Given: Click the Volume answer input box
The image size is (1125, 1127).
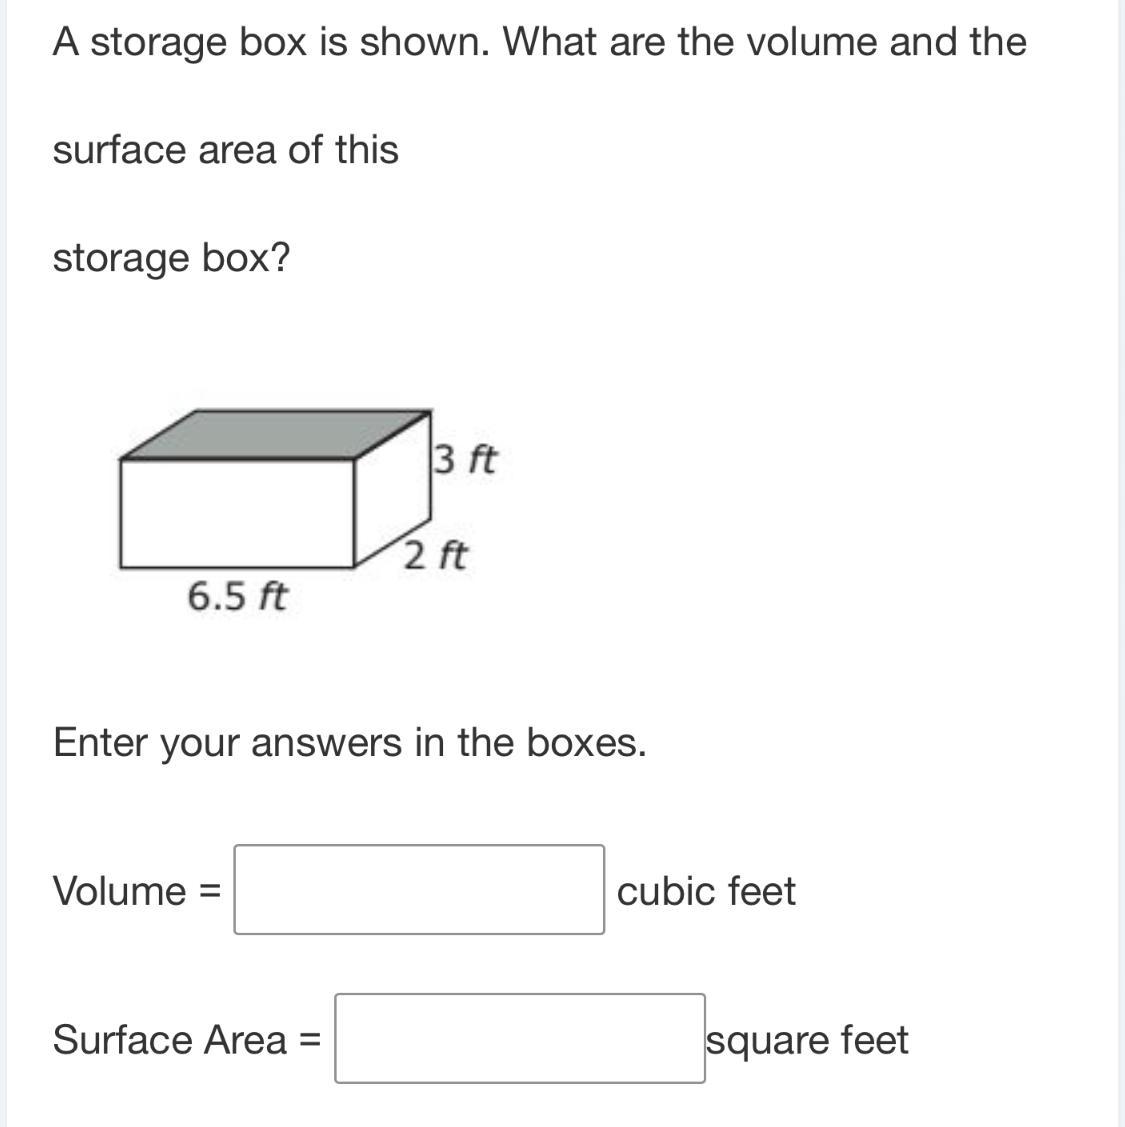Looking at the screenshot, I should pos(419,889).
